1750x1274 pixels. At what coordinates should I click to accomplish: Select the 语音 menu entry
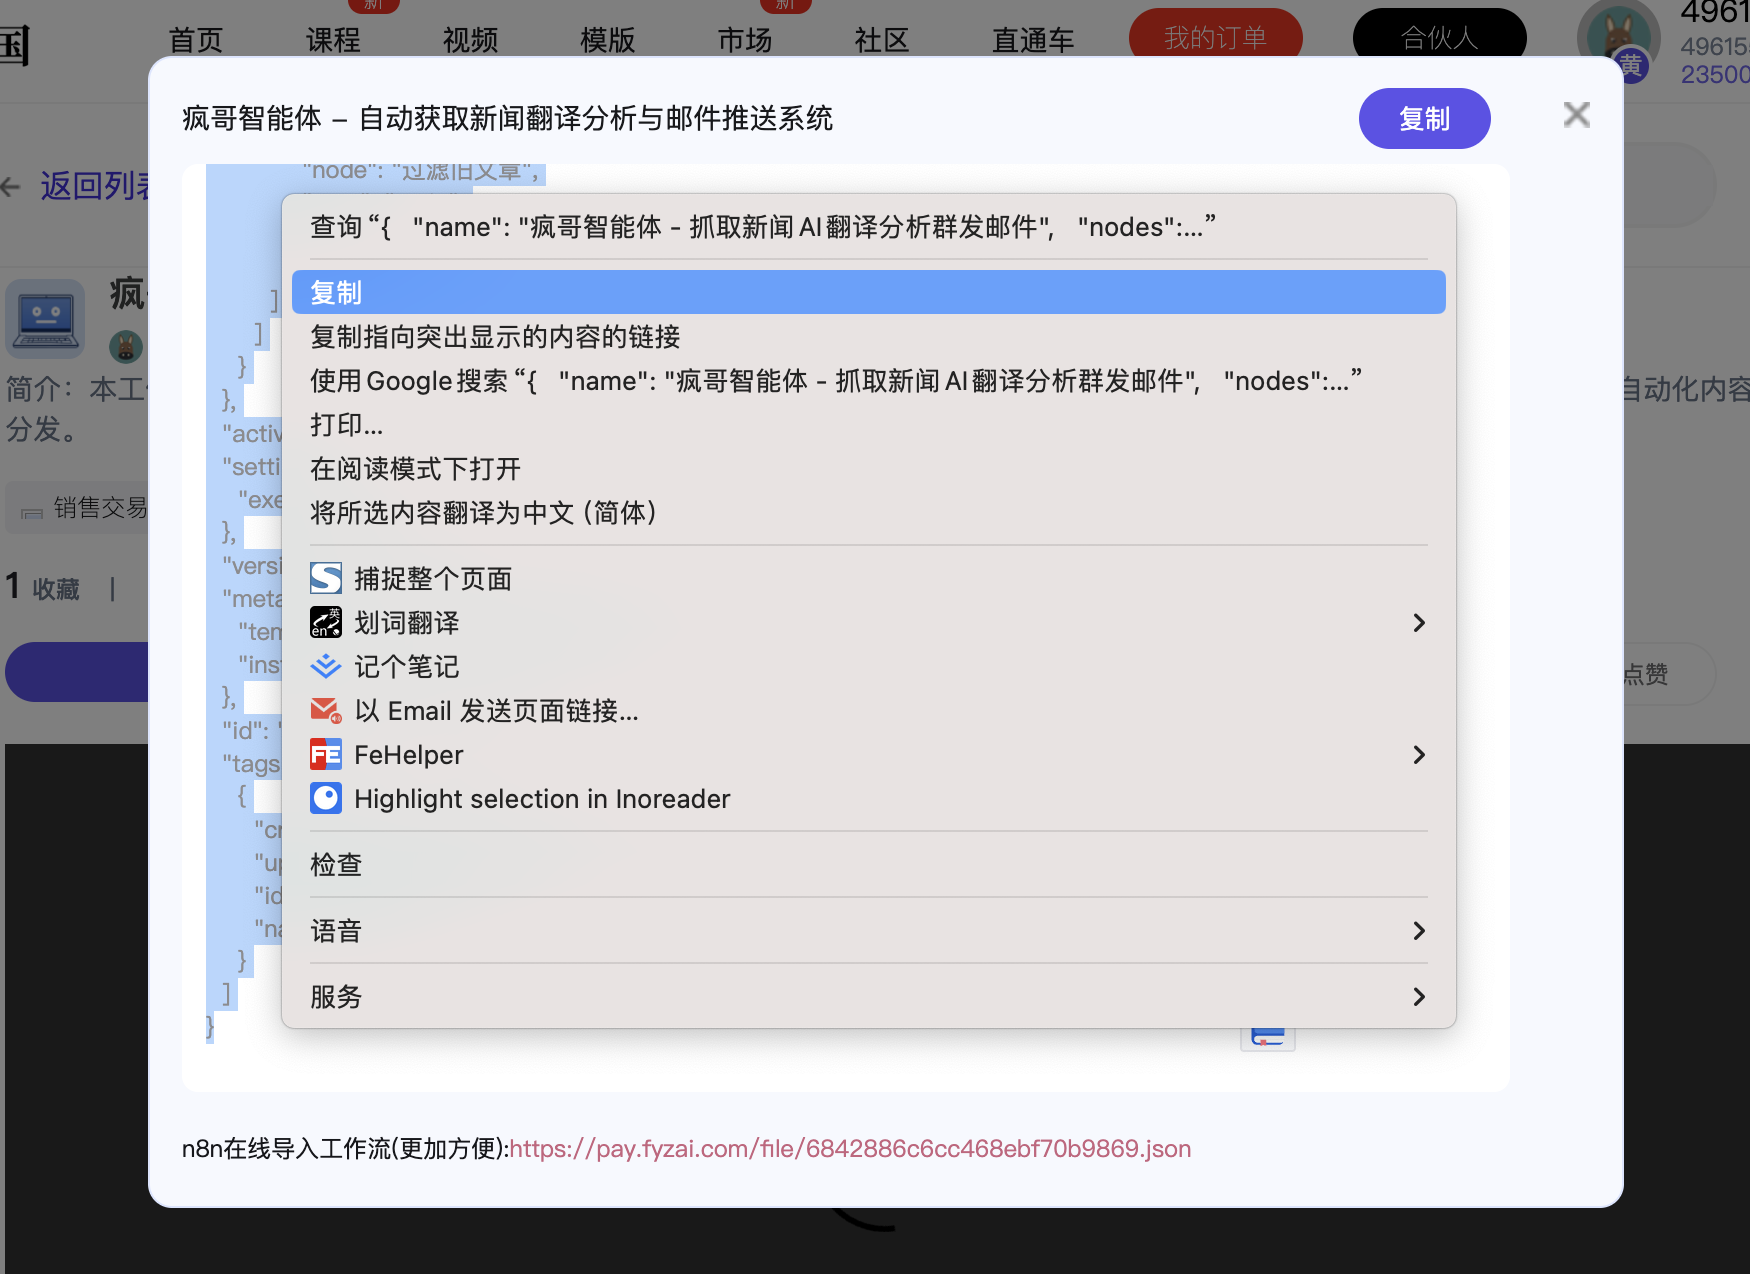click(868, 931)
